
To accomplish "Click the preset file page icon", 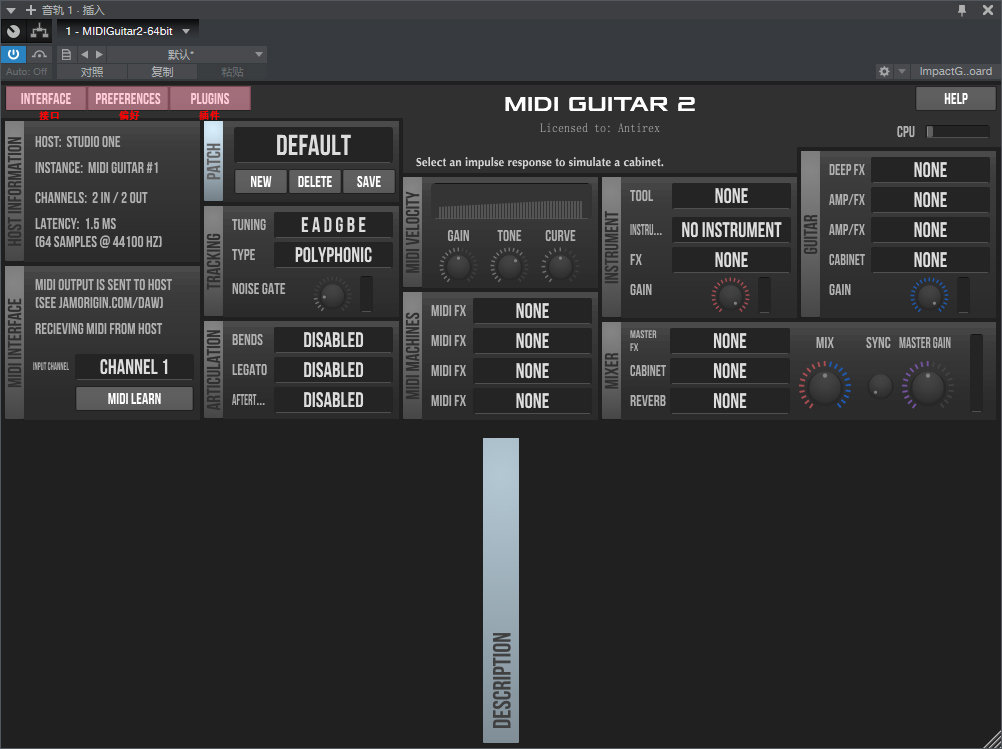I will 66,54.
